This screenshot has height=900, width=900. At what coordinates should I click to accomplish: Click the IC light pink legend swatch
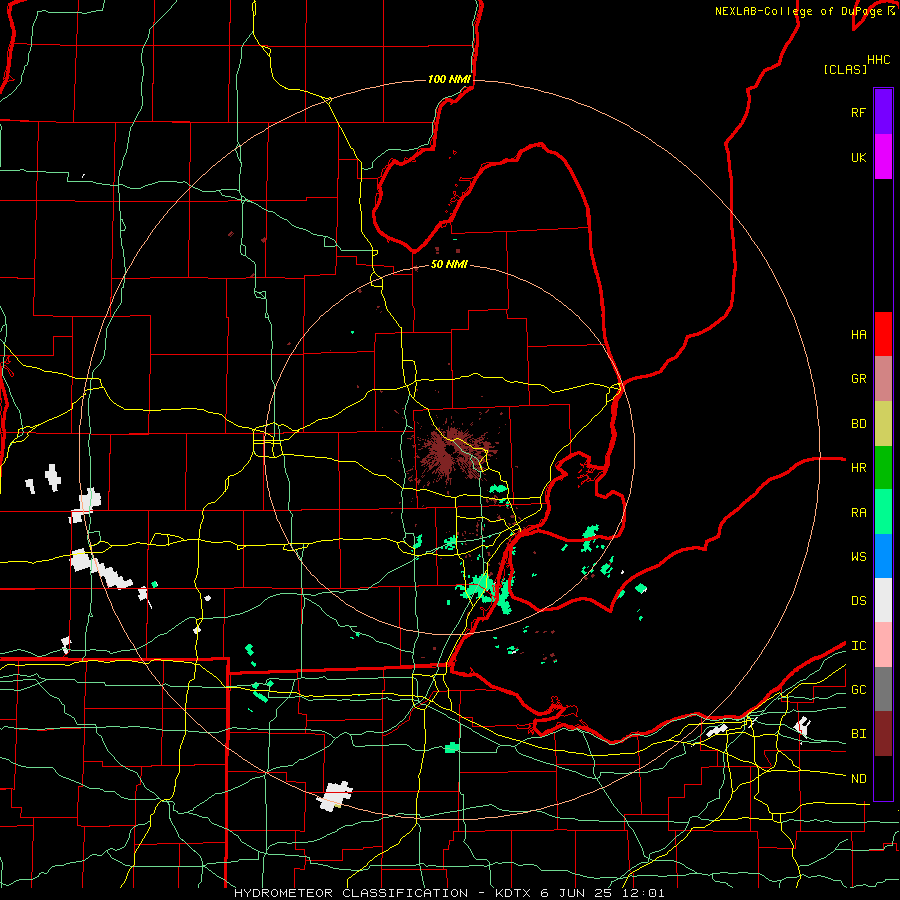pos(883,645)
